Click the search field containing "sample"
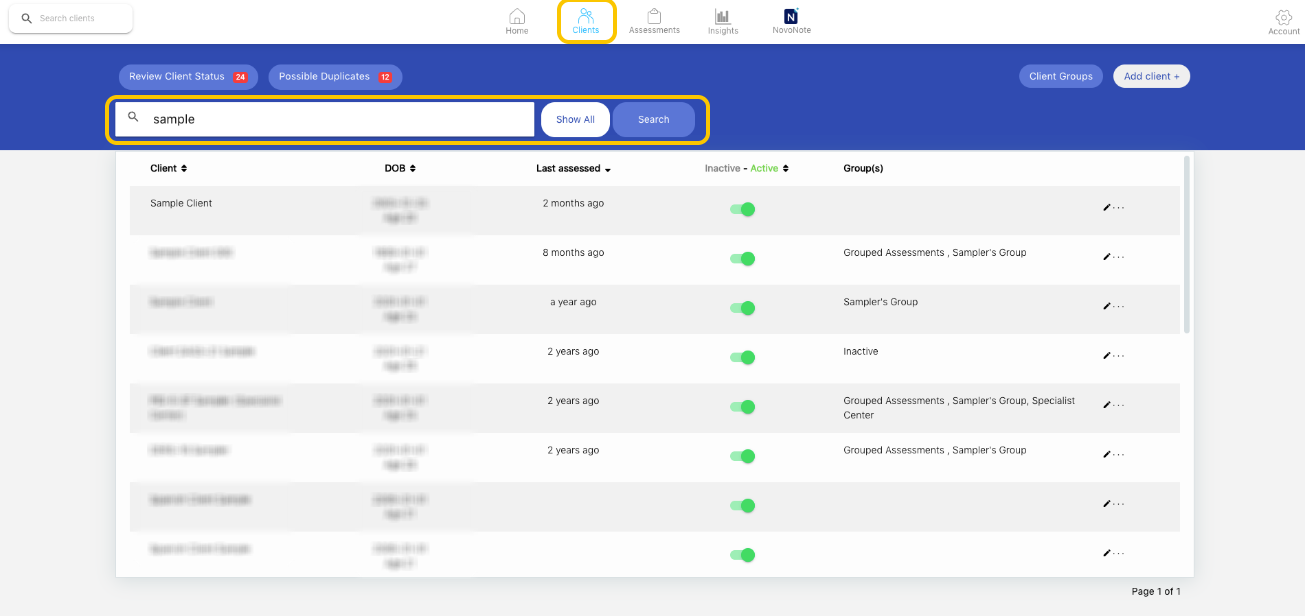Viewport: 1305px width, 616px height. [x=325, y=119]
